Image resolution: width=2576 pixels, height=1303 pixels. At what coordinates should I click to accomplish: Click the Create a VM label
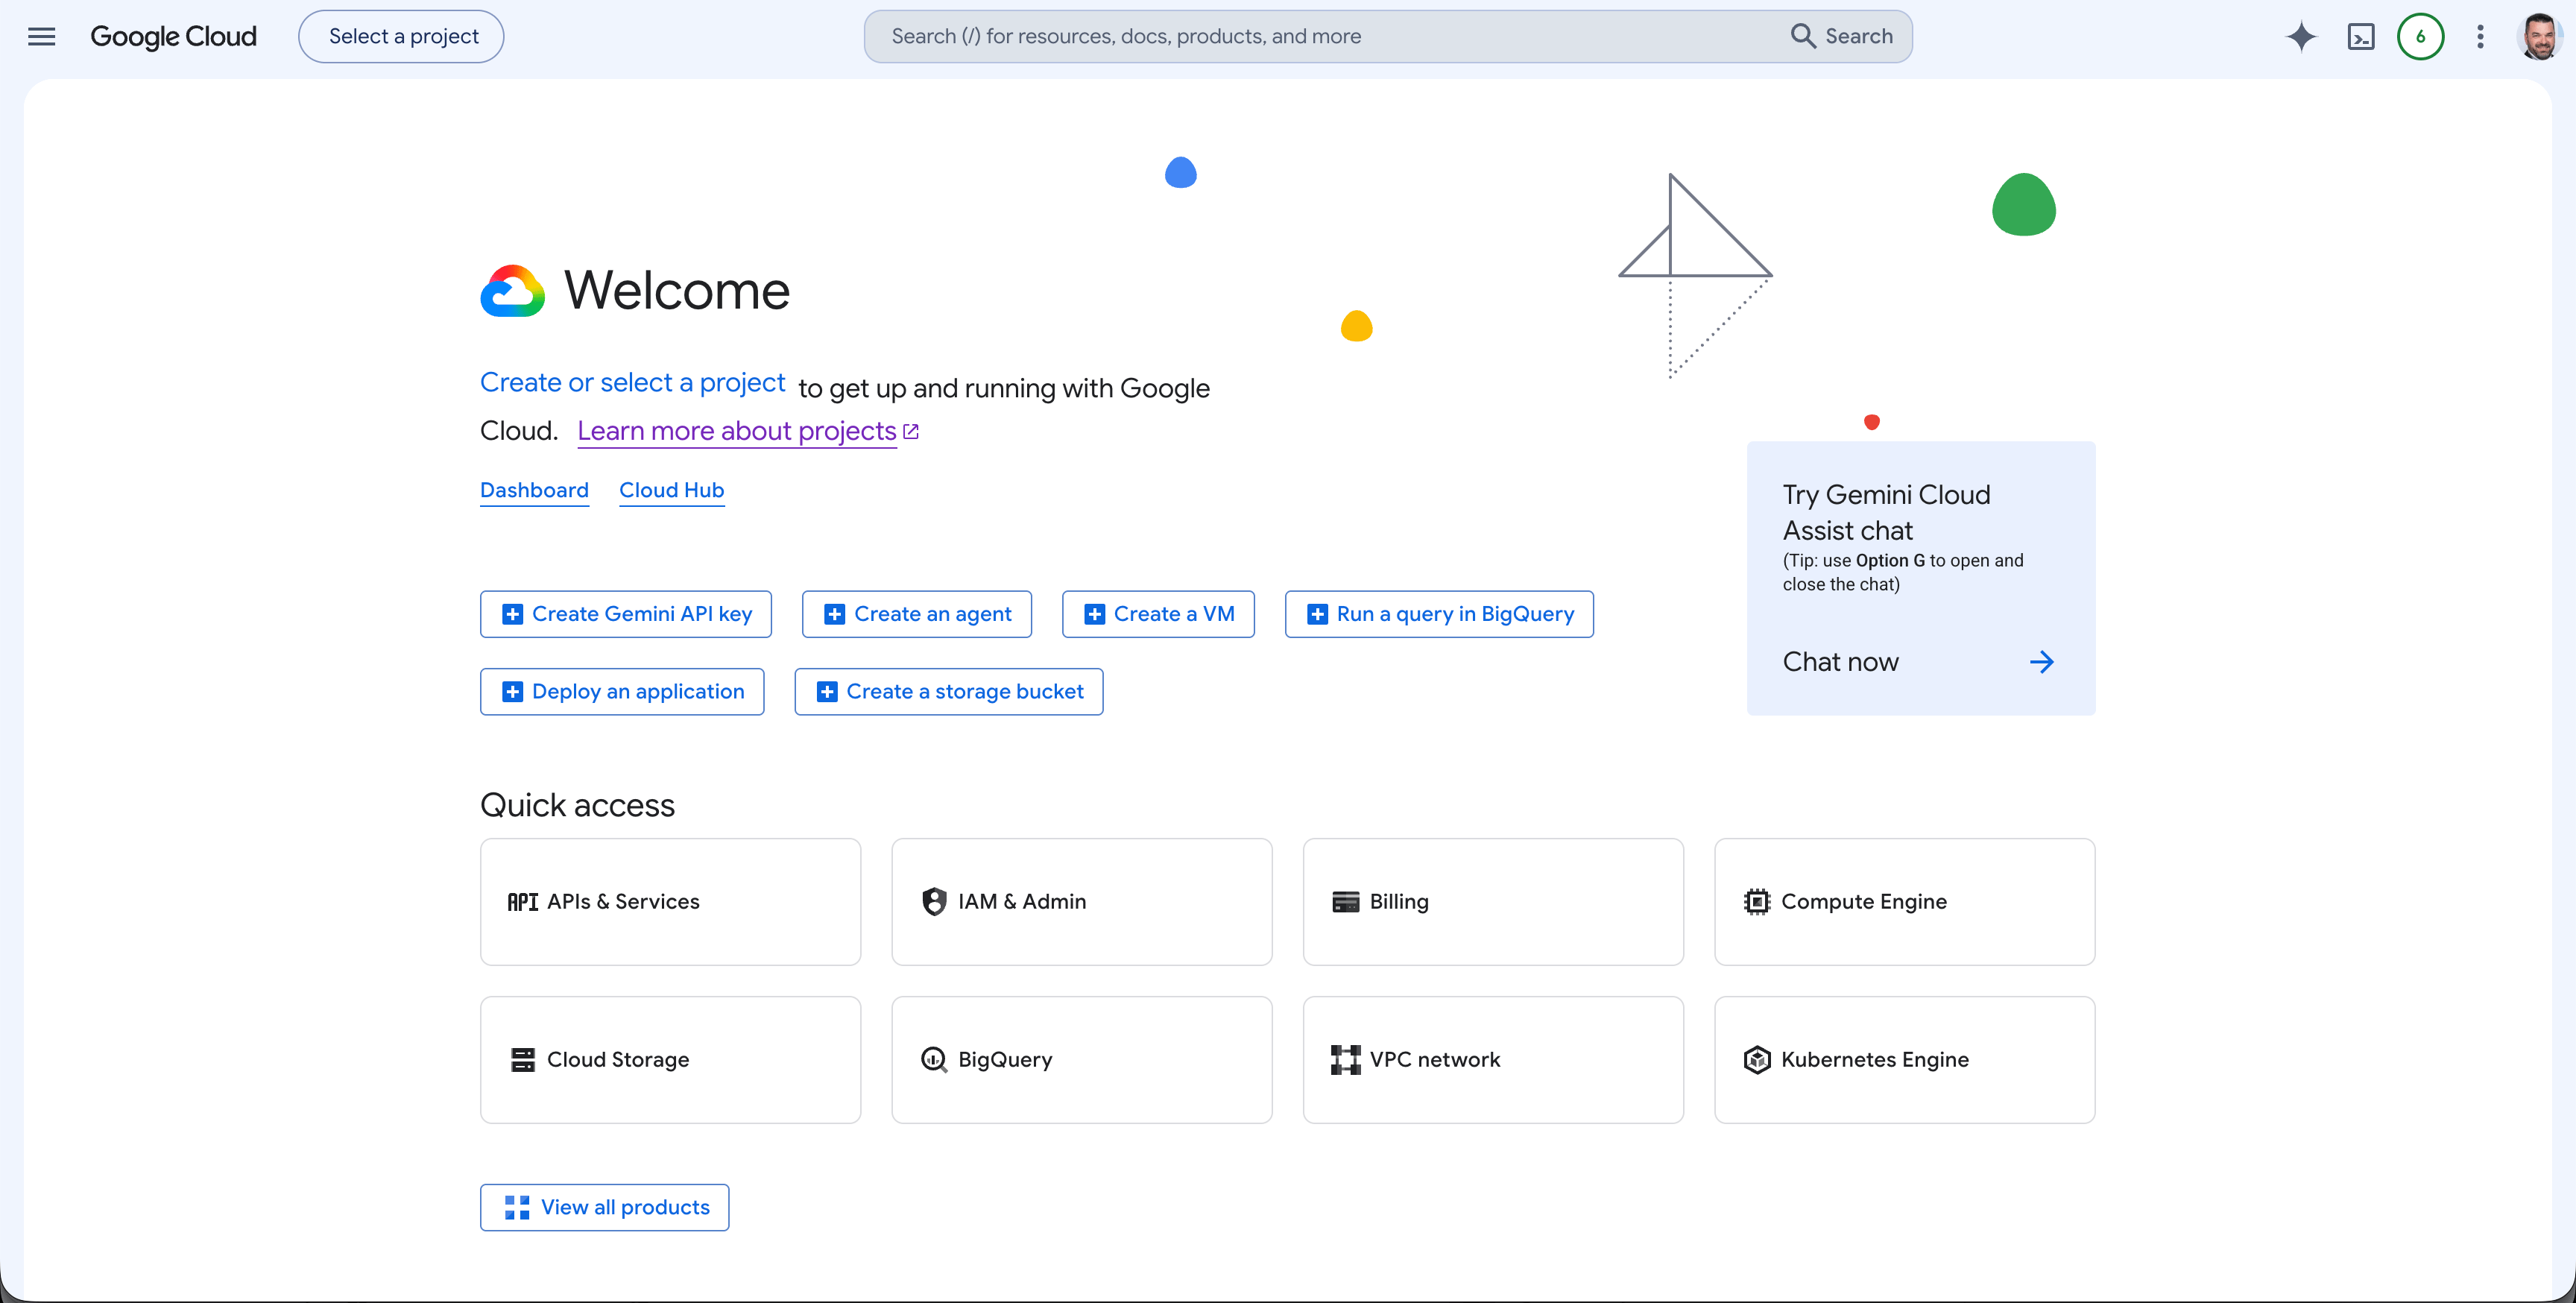[1174, 614]
